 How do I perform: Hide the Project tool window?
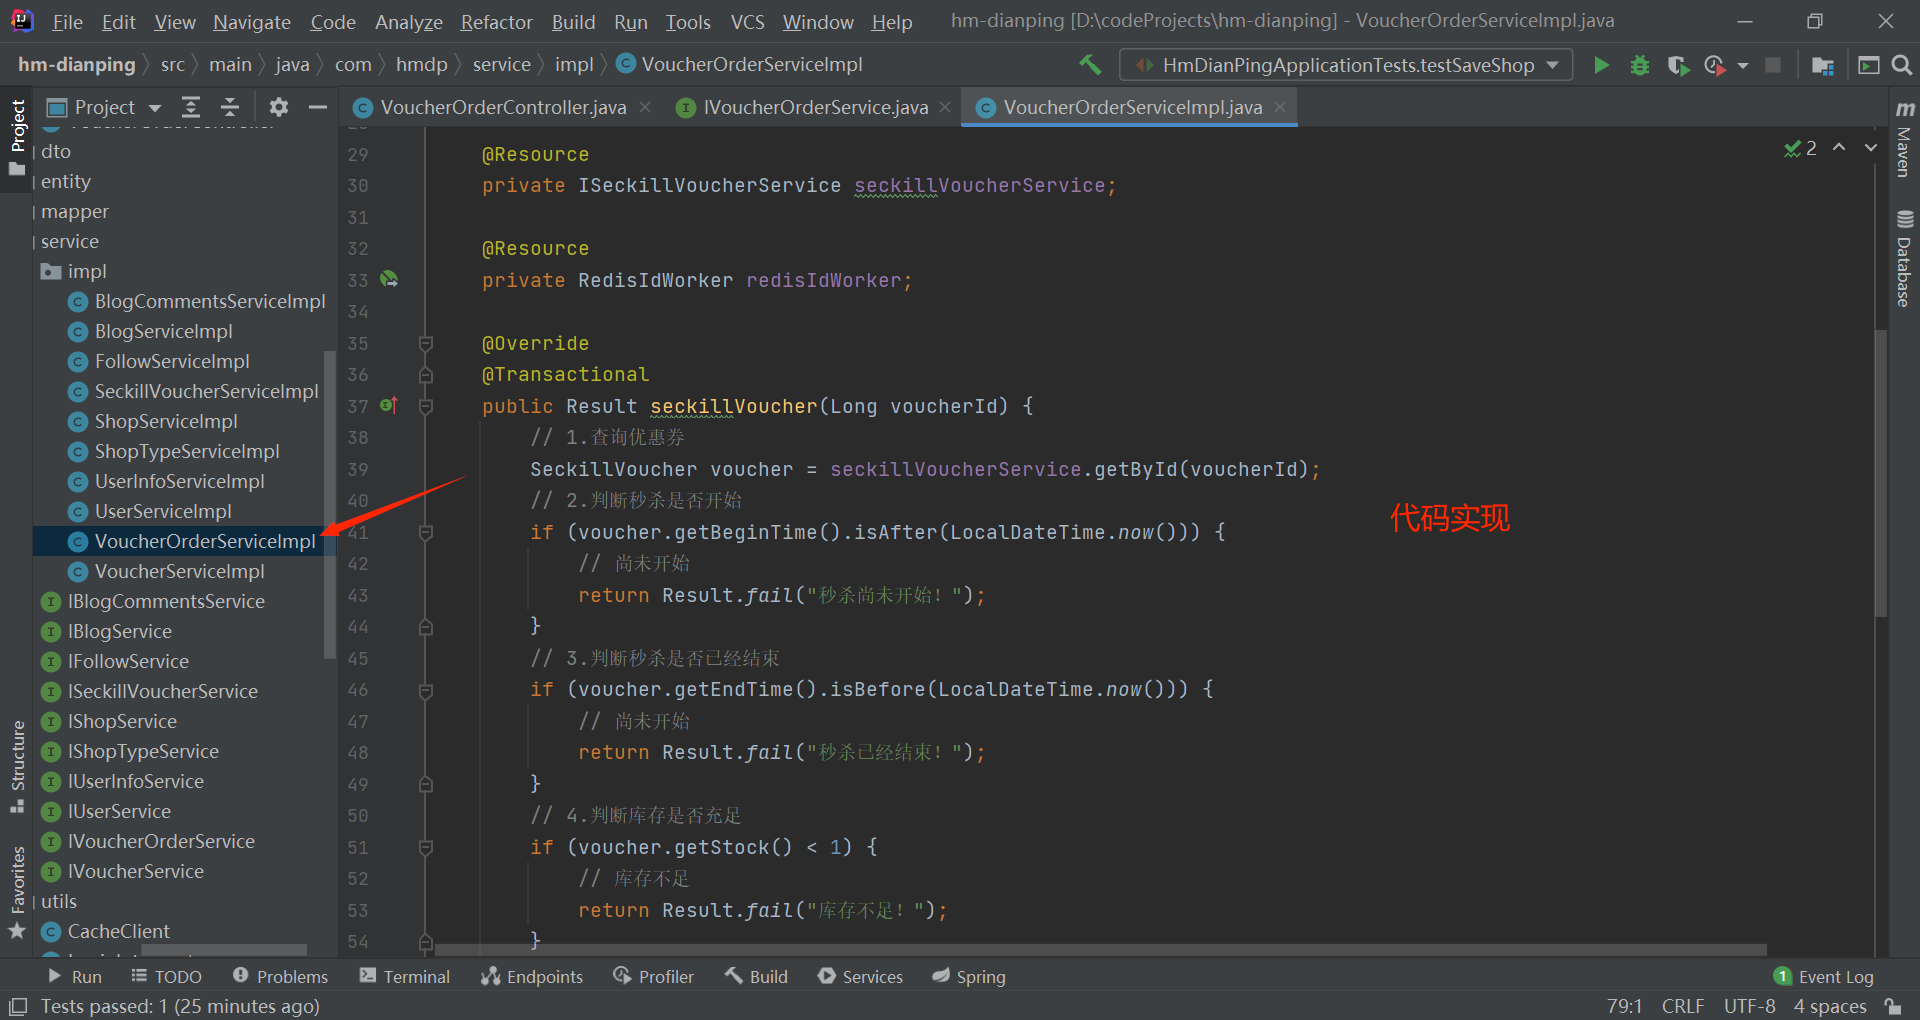tap(318, 107)
